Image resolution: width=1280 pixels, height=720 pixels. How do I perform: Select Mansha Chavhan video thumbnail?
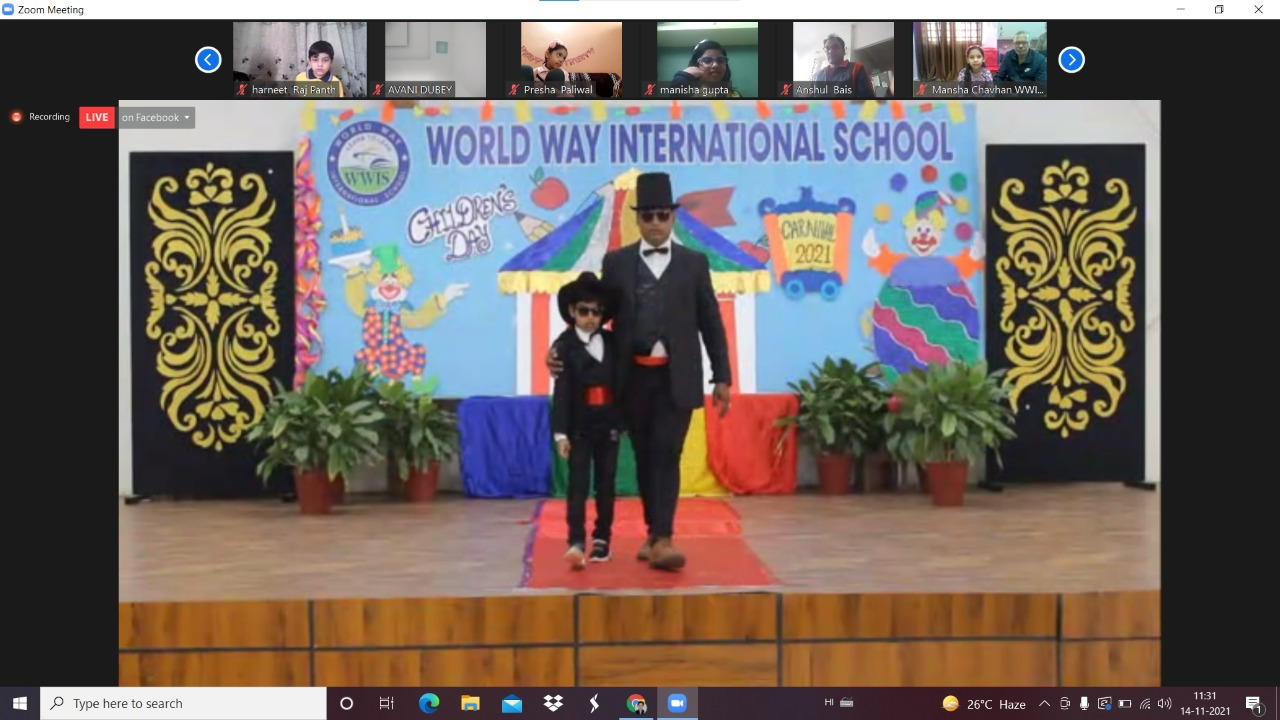click(980, 59)
